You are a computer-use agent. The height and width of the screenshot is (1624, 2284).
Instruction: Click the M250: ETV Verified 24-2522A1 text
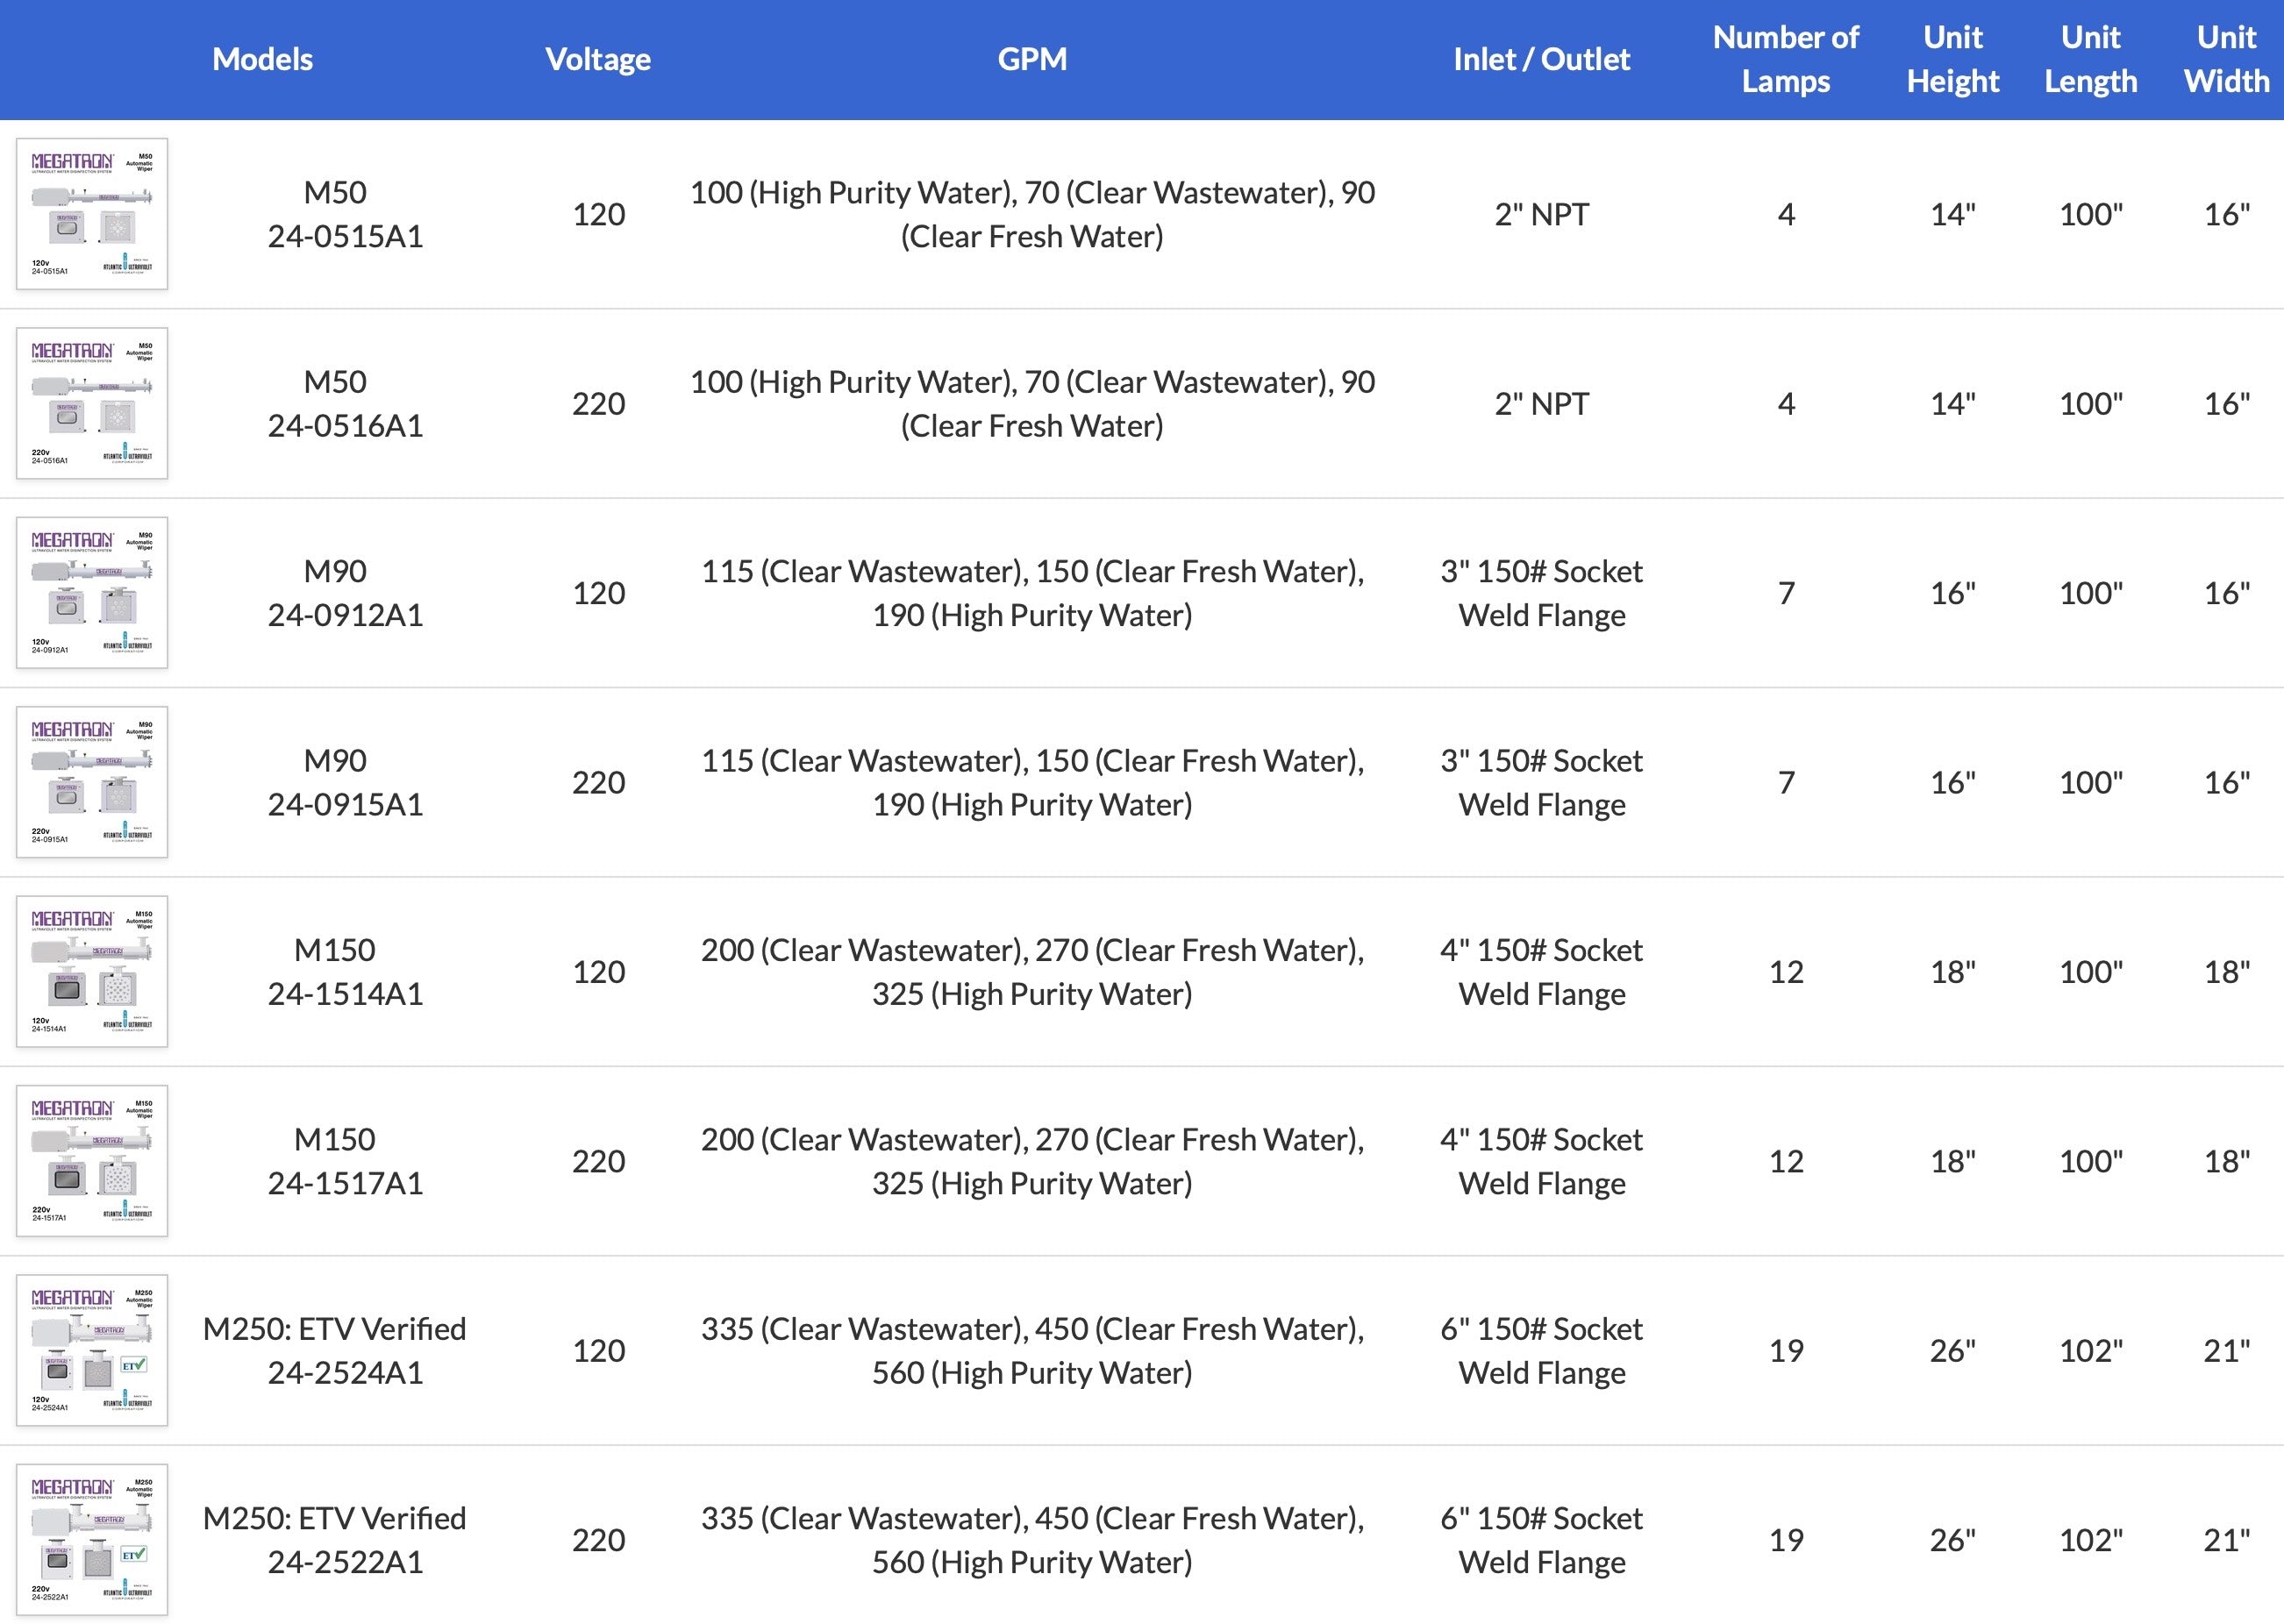tap(334, 1540)
